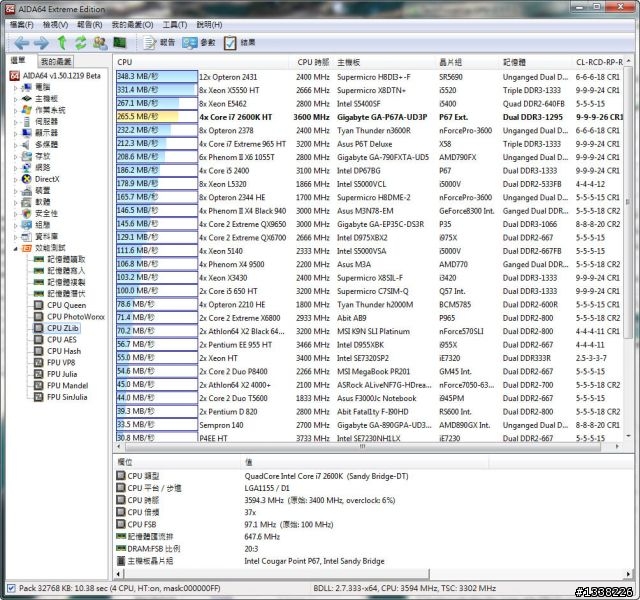Click the results list vertical scrollbar

629,202
